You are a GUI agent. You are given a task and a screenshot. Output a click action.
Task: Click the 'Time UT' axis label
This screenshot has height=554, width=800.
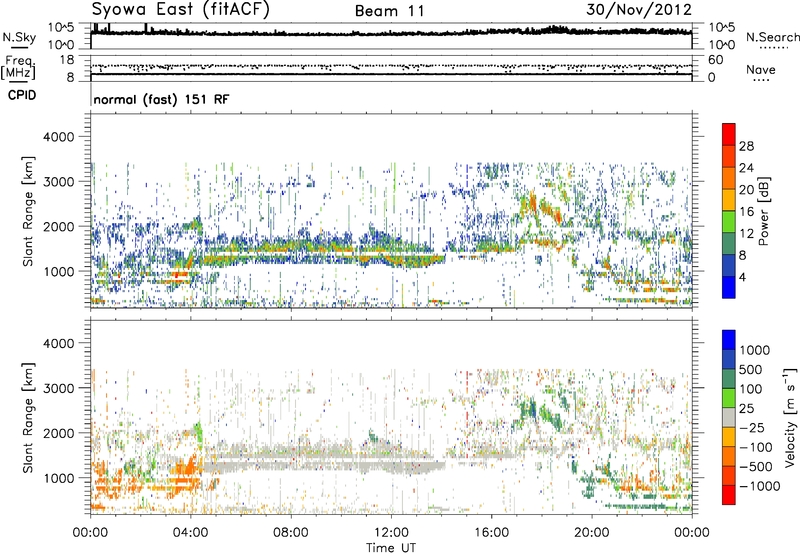tap(391, 548)
